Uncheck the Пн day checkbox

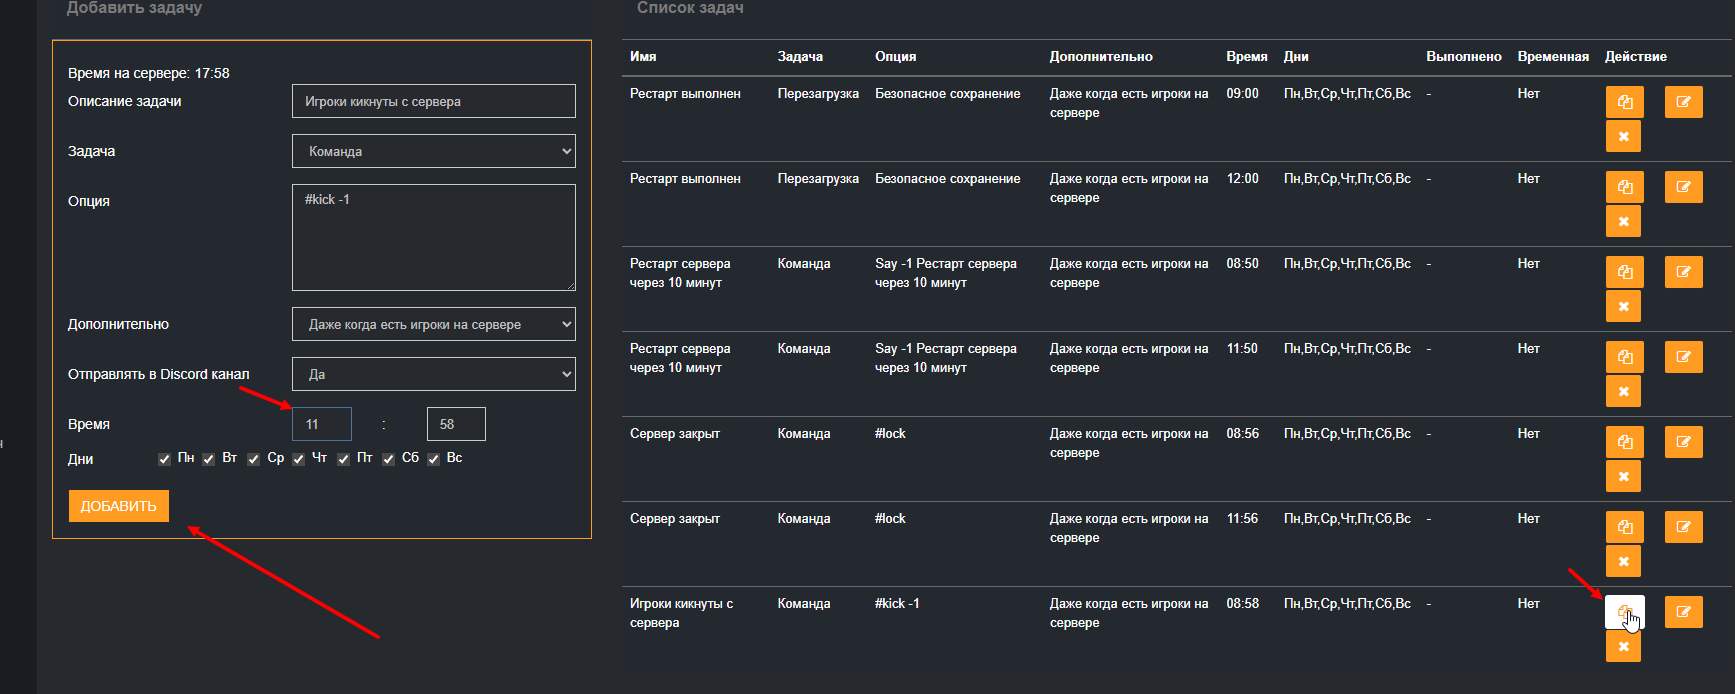tap(164, 459)
